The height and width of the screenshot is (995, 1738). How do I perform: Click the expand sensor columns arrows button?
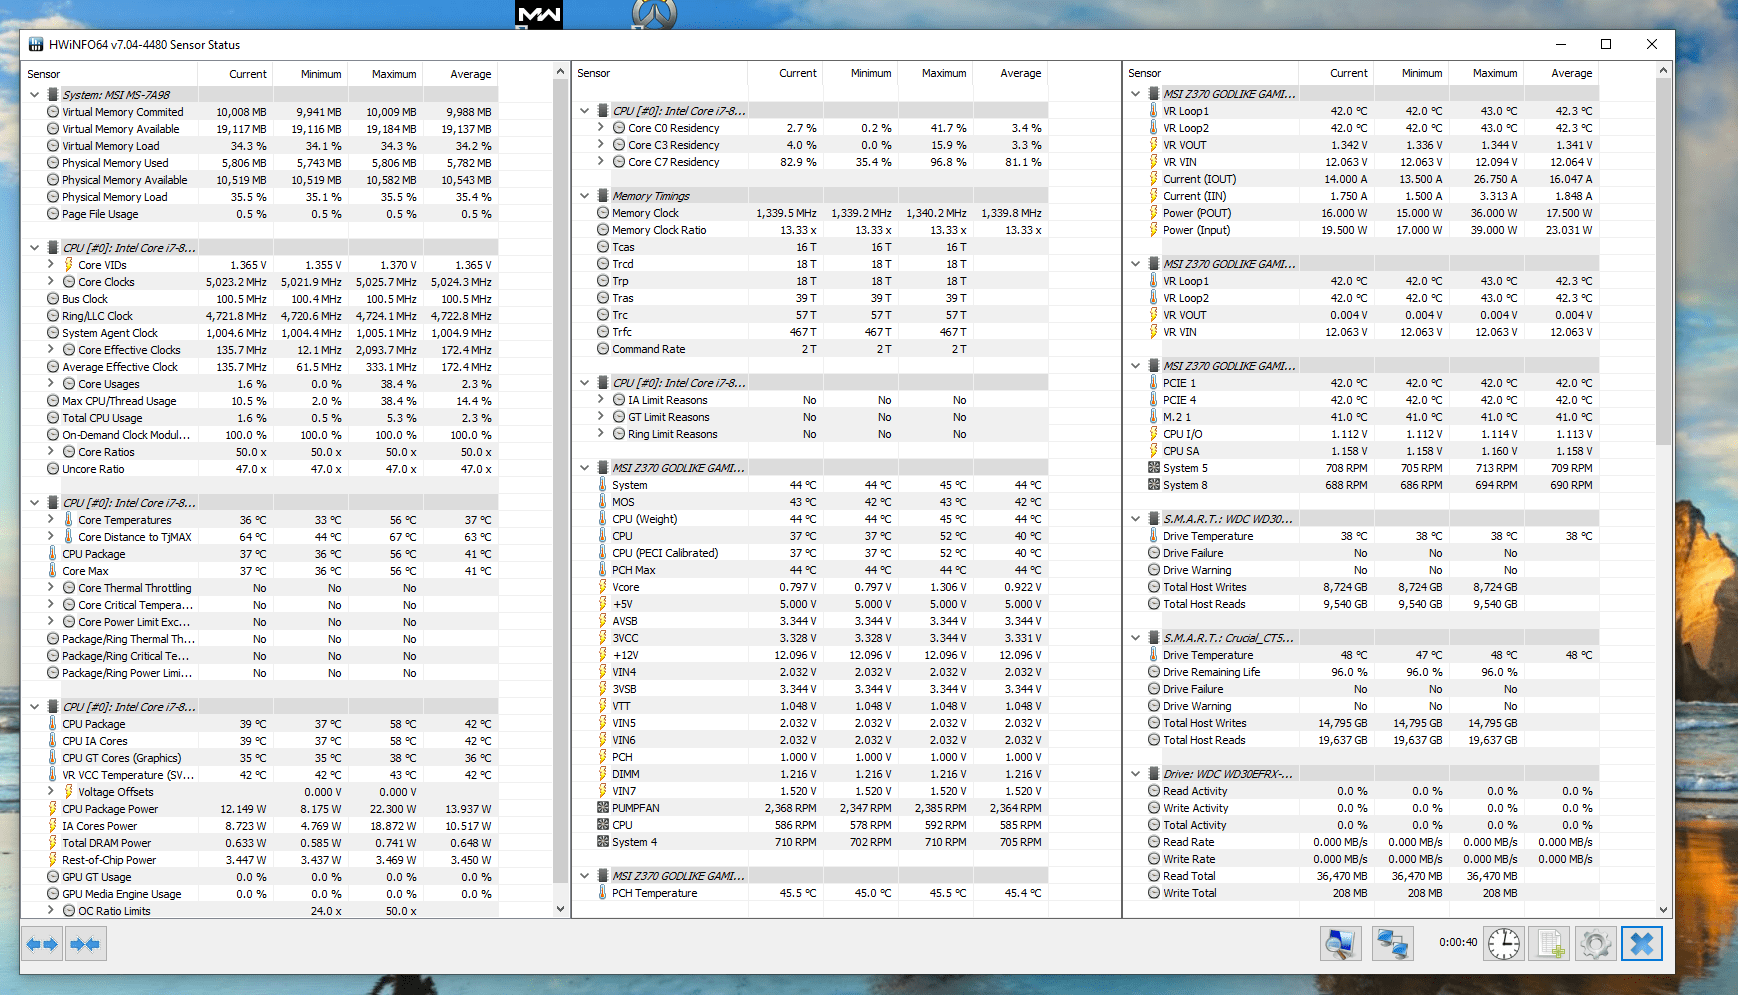pyautogui.click(x=42, y=944)
